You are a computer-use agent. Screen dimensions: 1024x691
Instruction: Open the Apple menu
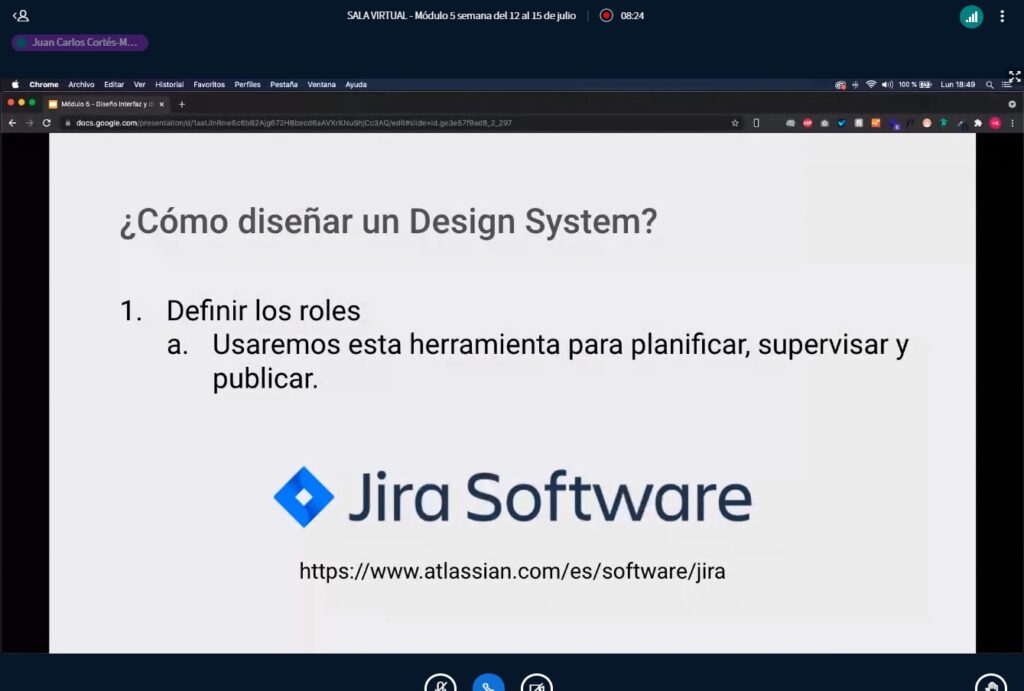coord(15,84)
